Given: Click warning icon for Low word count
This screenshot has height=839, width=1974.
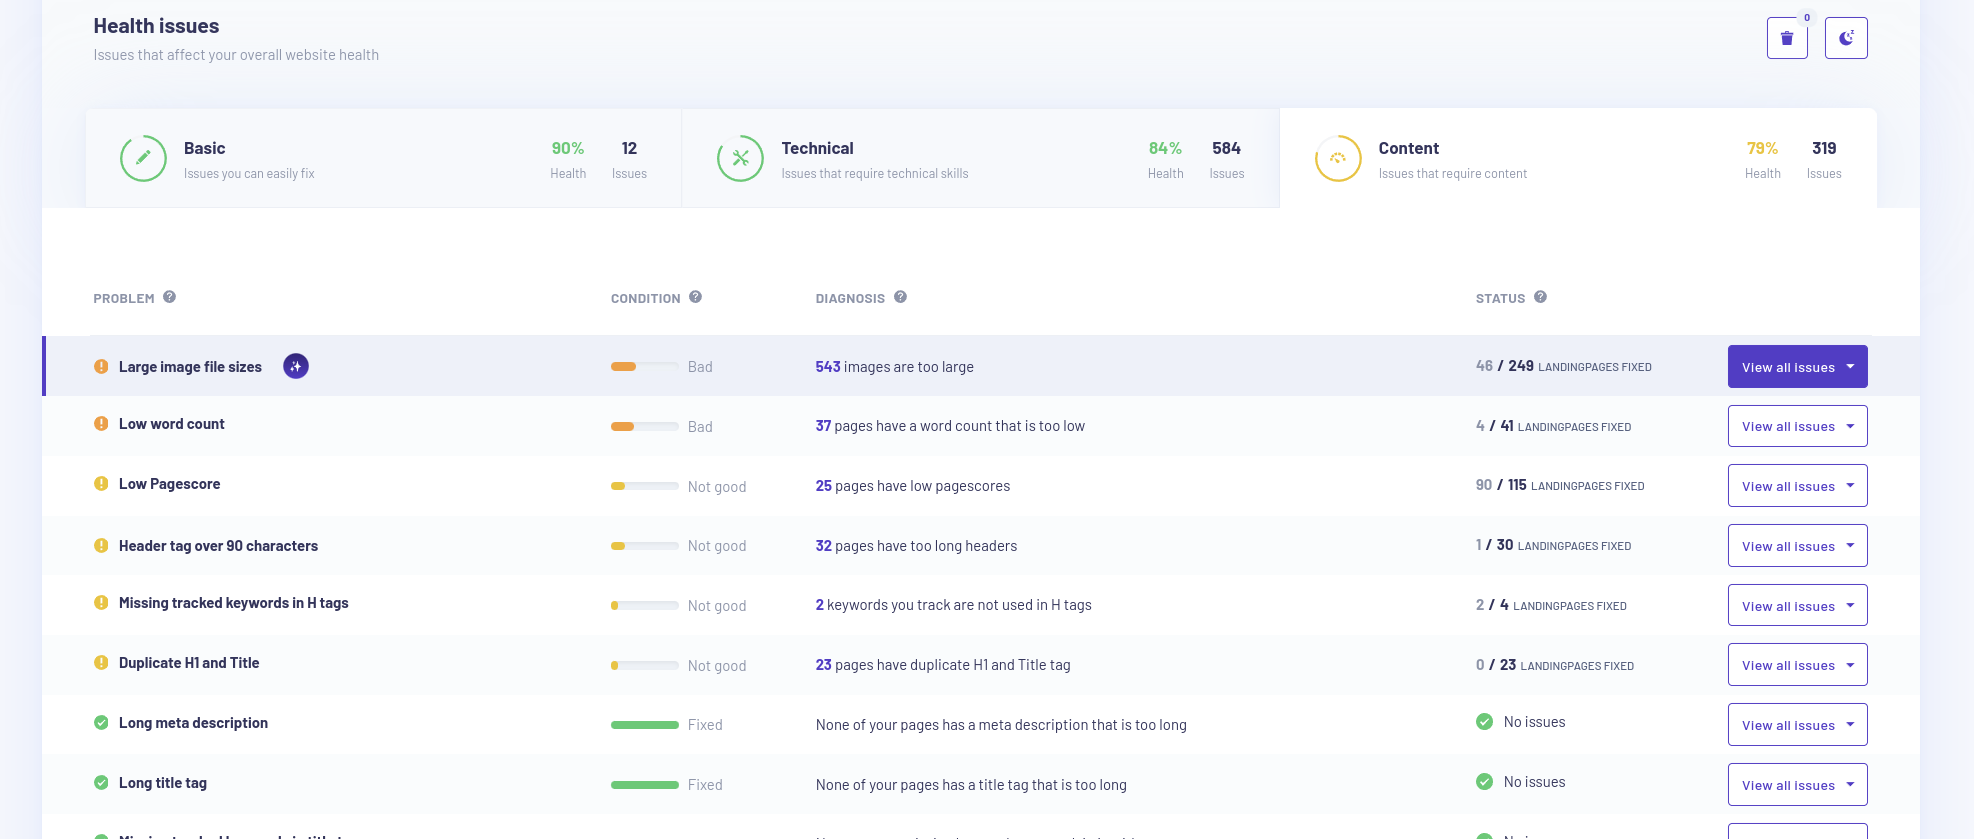Looking at the screenshot, I should 101,424.
